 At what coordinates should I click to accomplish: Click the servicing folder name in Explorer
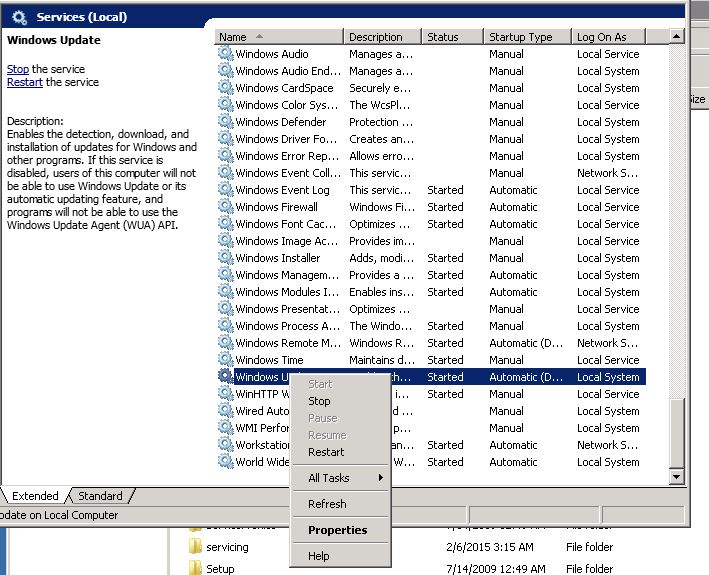click(227, 547)
